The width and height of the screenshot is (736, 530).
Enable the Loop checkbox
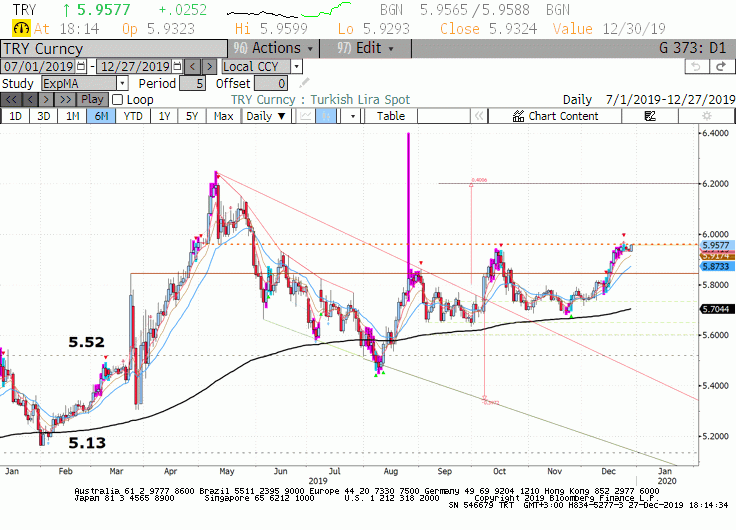click(117, 100)
